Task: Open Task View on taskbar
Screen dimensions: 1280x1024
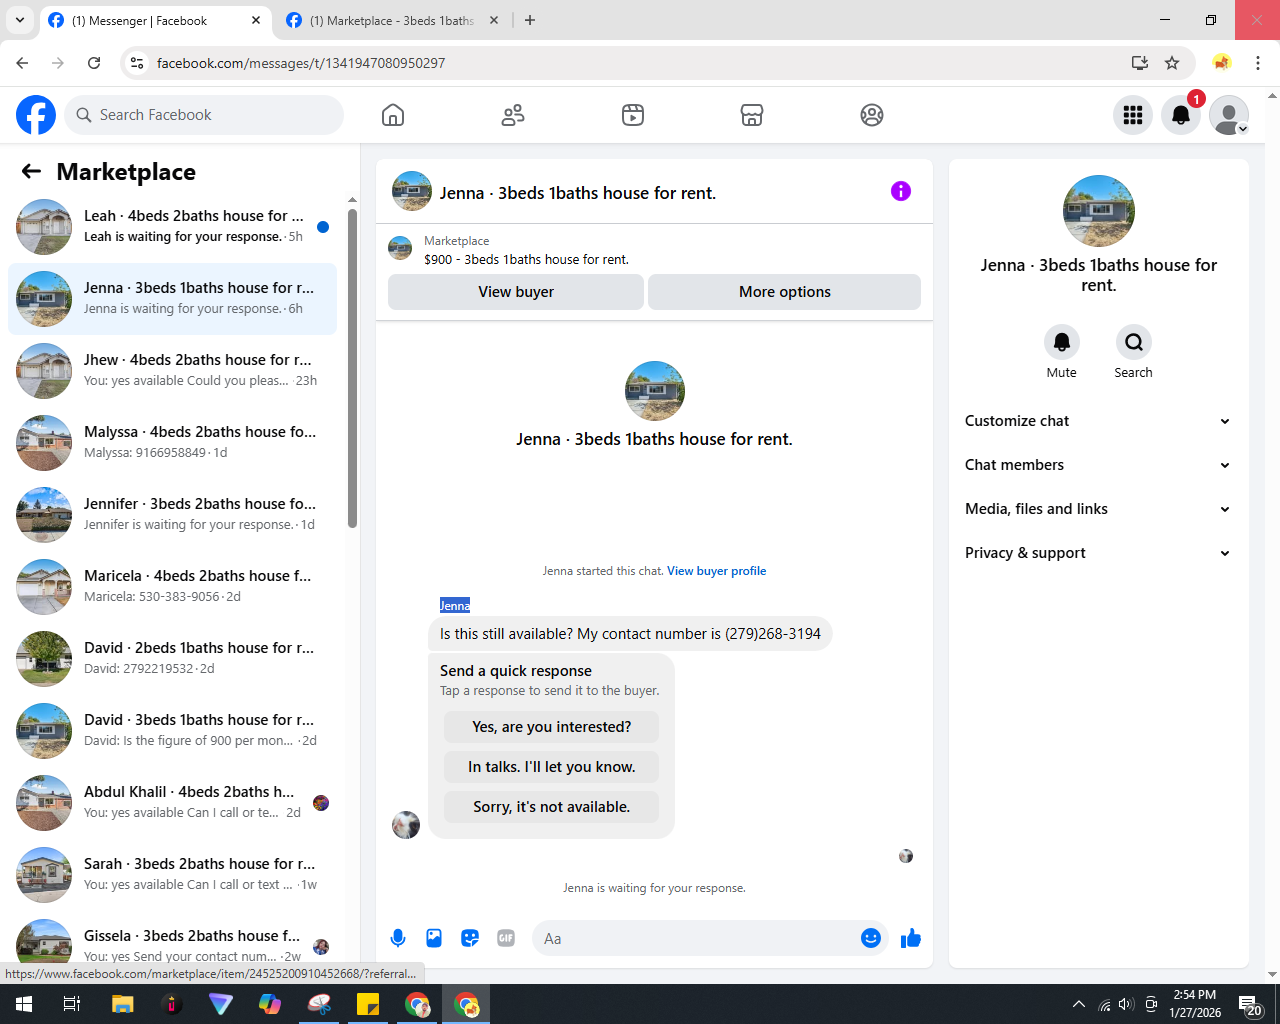Action: point(72,1004)
